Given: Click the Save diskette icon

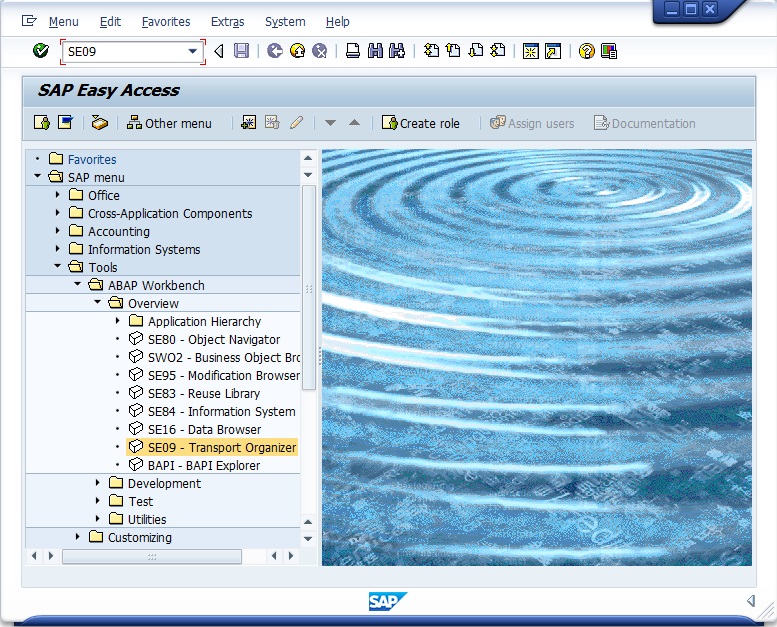Looking at the screenshot, I should (x=241, y=51).
